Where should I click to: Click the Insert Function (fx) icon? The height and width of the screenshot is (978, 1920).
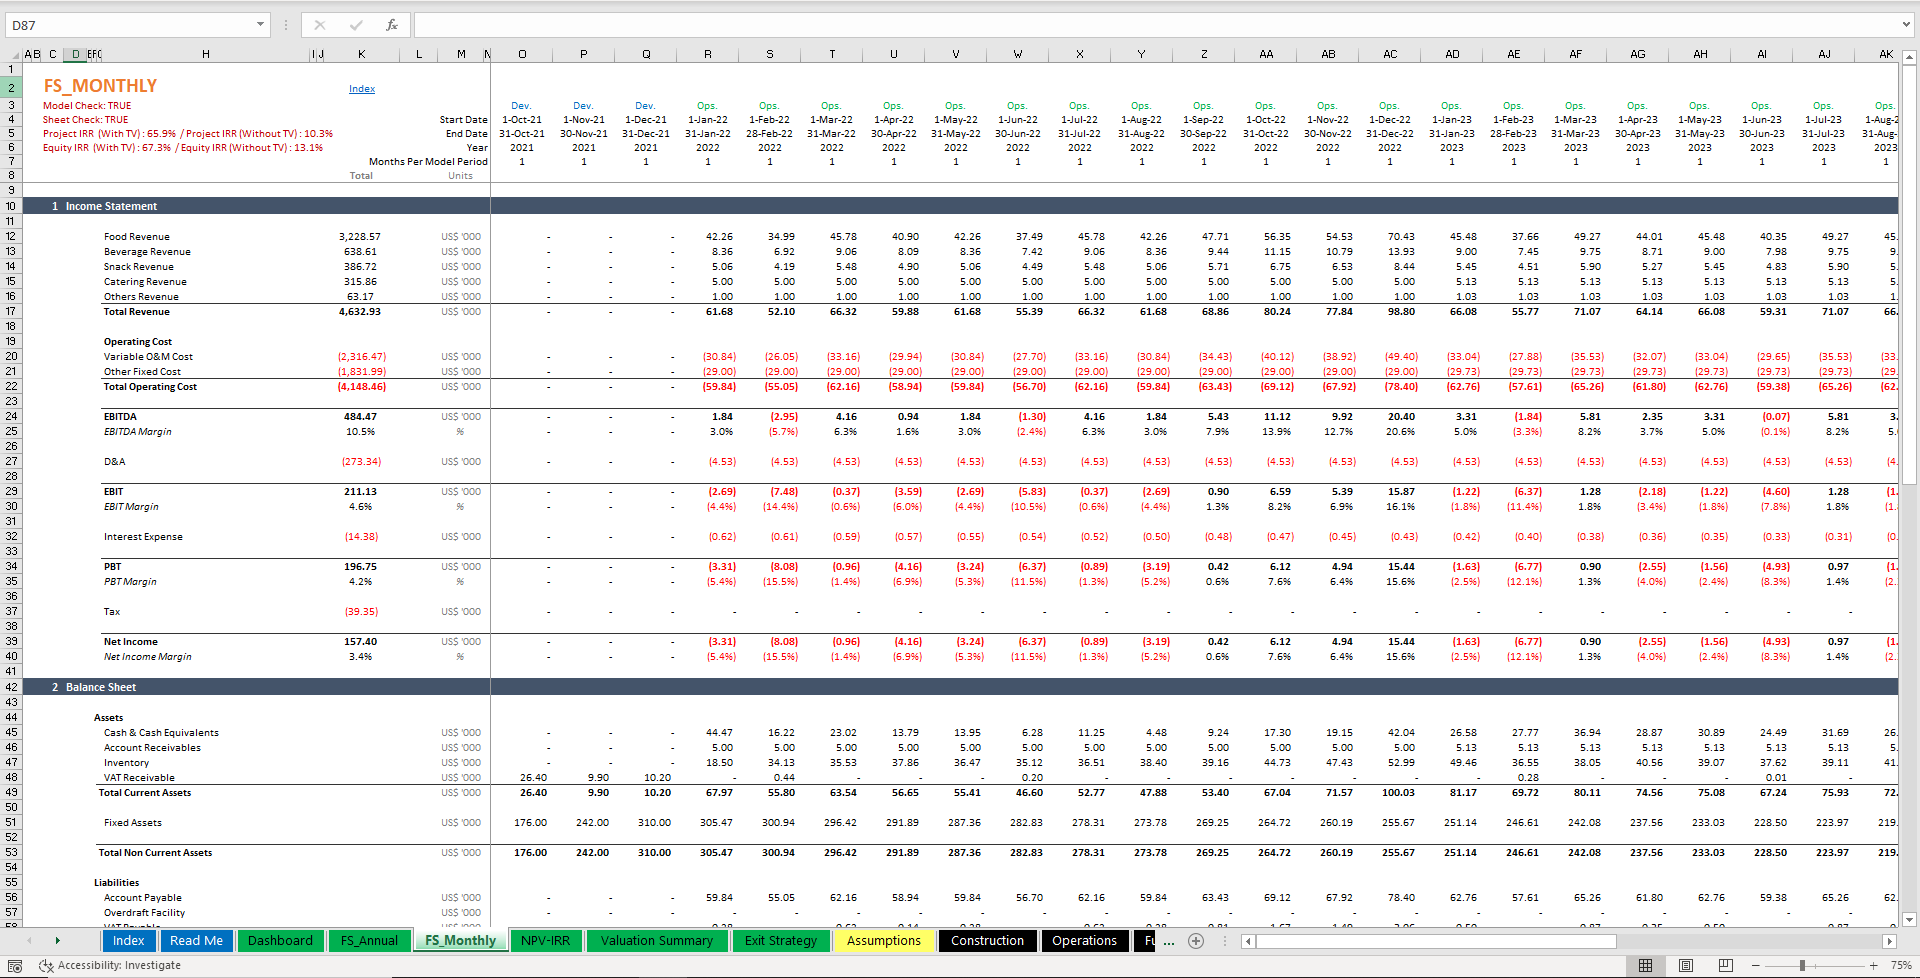click(x=391, y=25)
